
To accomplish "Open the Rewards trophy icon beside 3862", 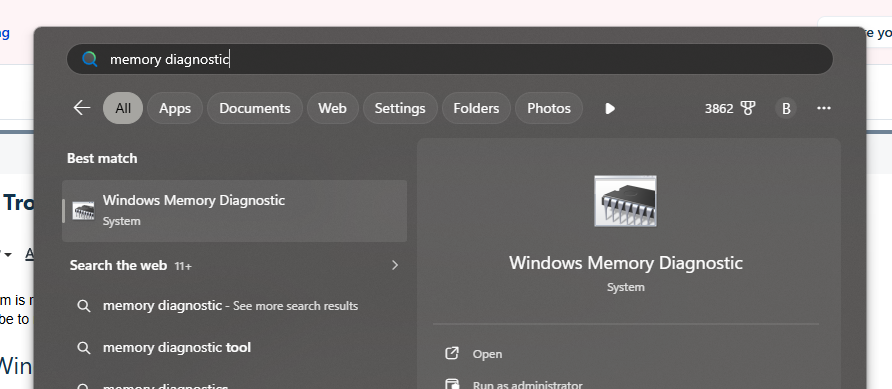I will click(748, 108).
